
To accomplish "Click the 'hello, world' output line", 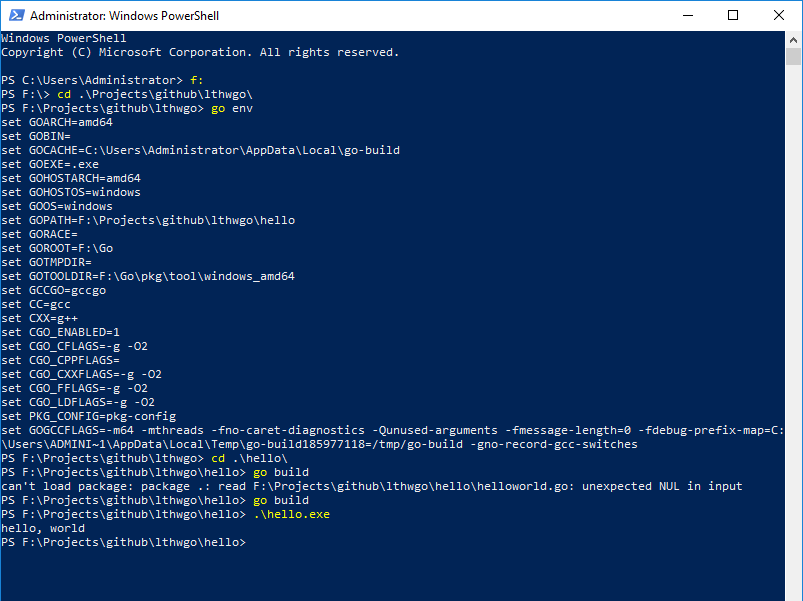I will click(43, 528).
